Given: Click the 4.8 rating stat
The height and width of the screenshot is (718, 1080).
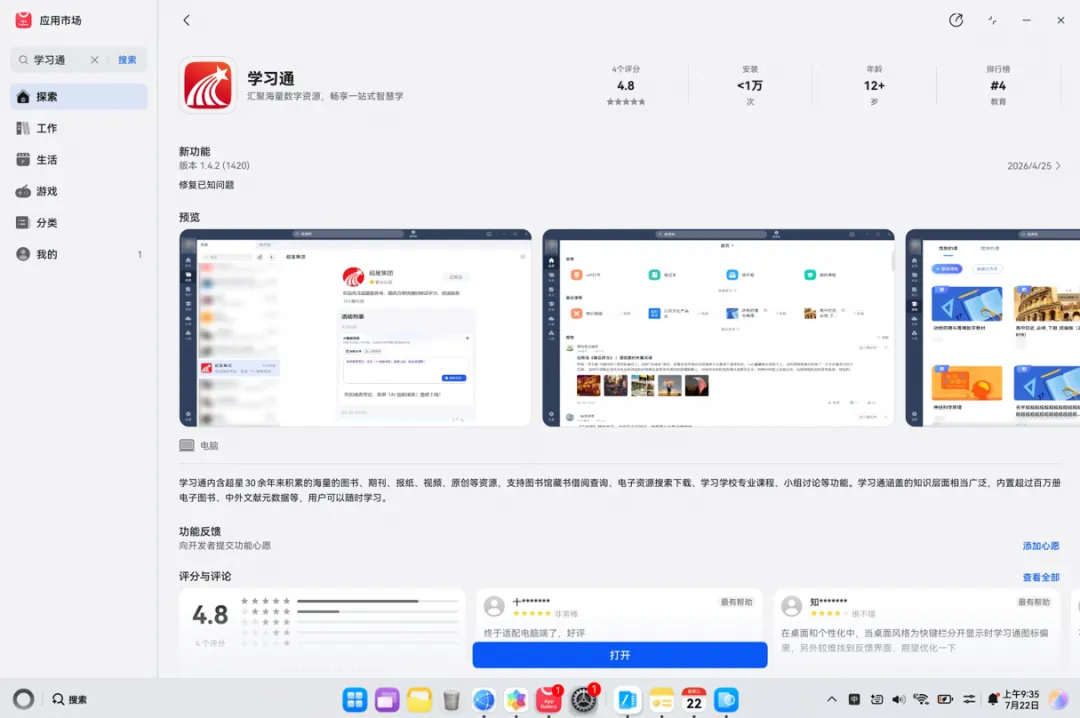Looking at the screenshot, I should coord(625,85).
